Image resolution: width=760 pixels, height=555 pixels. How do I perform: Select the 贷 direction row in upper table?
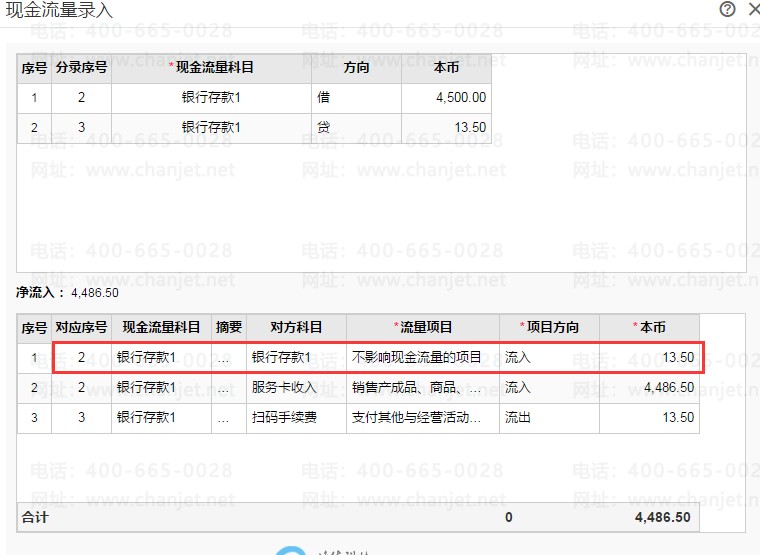pos(356,128)
